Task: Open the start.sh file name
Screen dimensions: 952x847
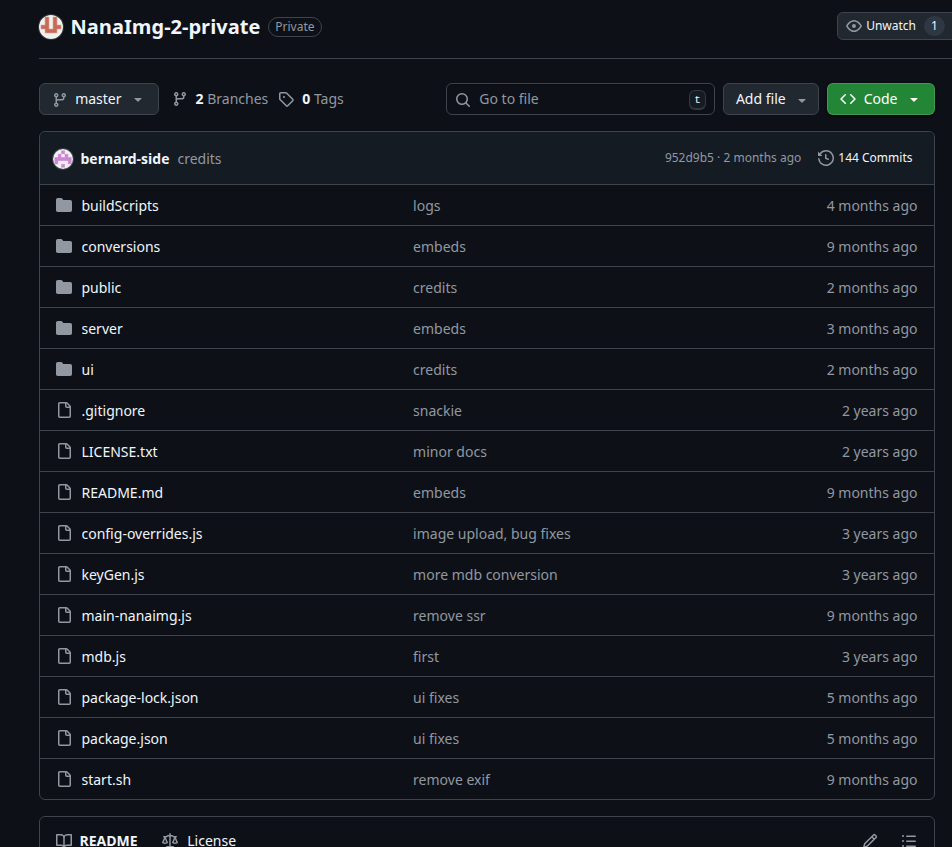Action: click(x=106, y=780)
